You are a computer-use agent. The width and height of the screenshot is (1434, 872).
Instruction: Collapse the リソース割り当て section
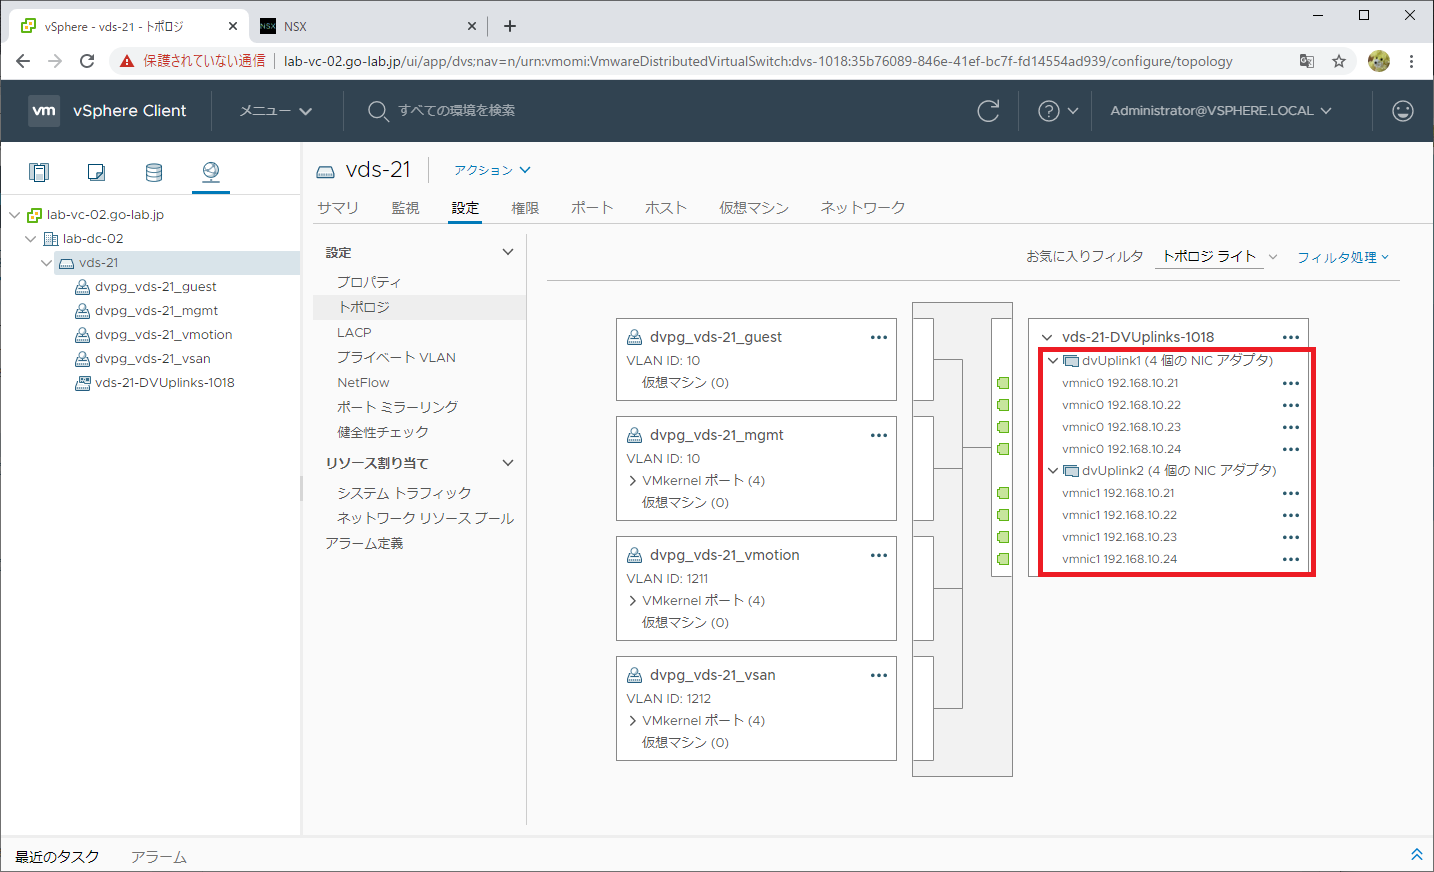coord(508,463)
